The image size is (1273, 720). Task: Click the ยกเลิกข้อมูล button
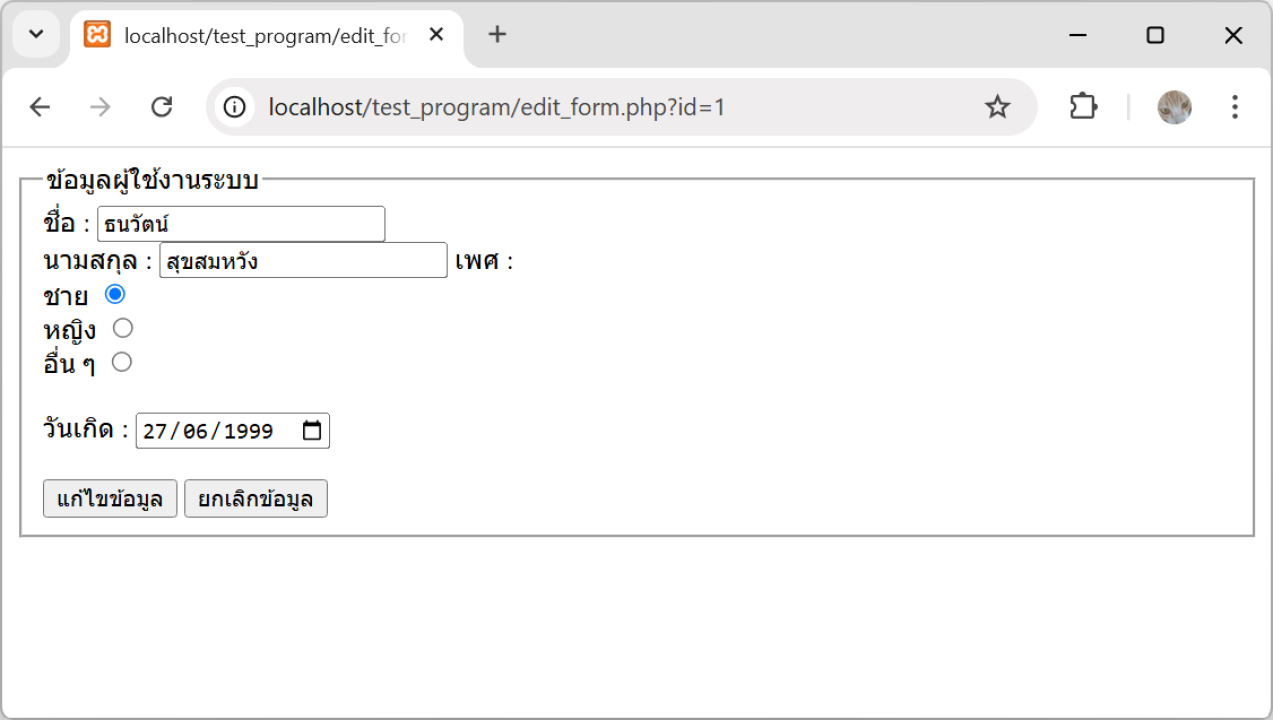(x=256, y=499)
